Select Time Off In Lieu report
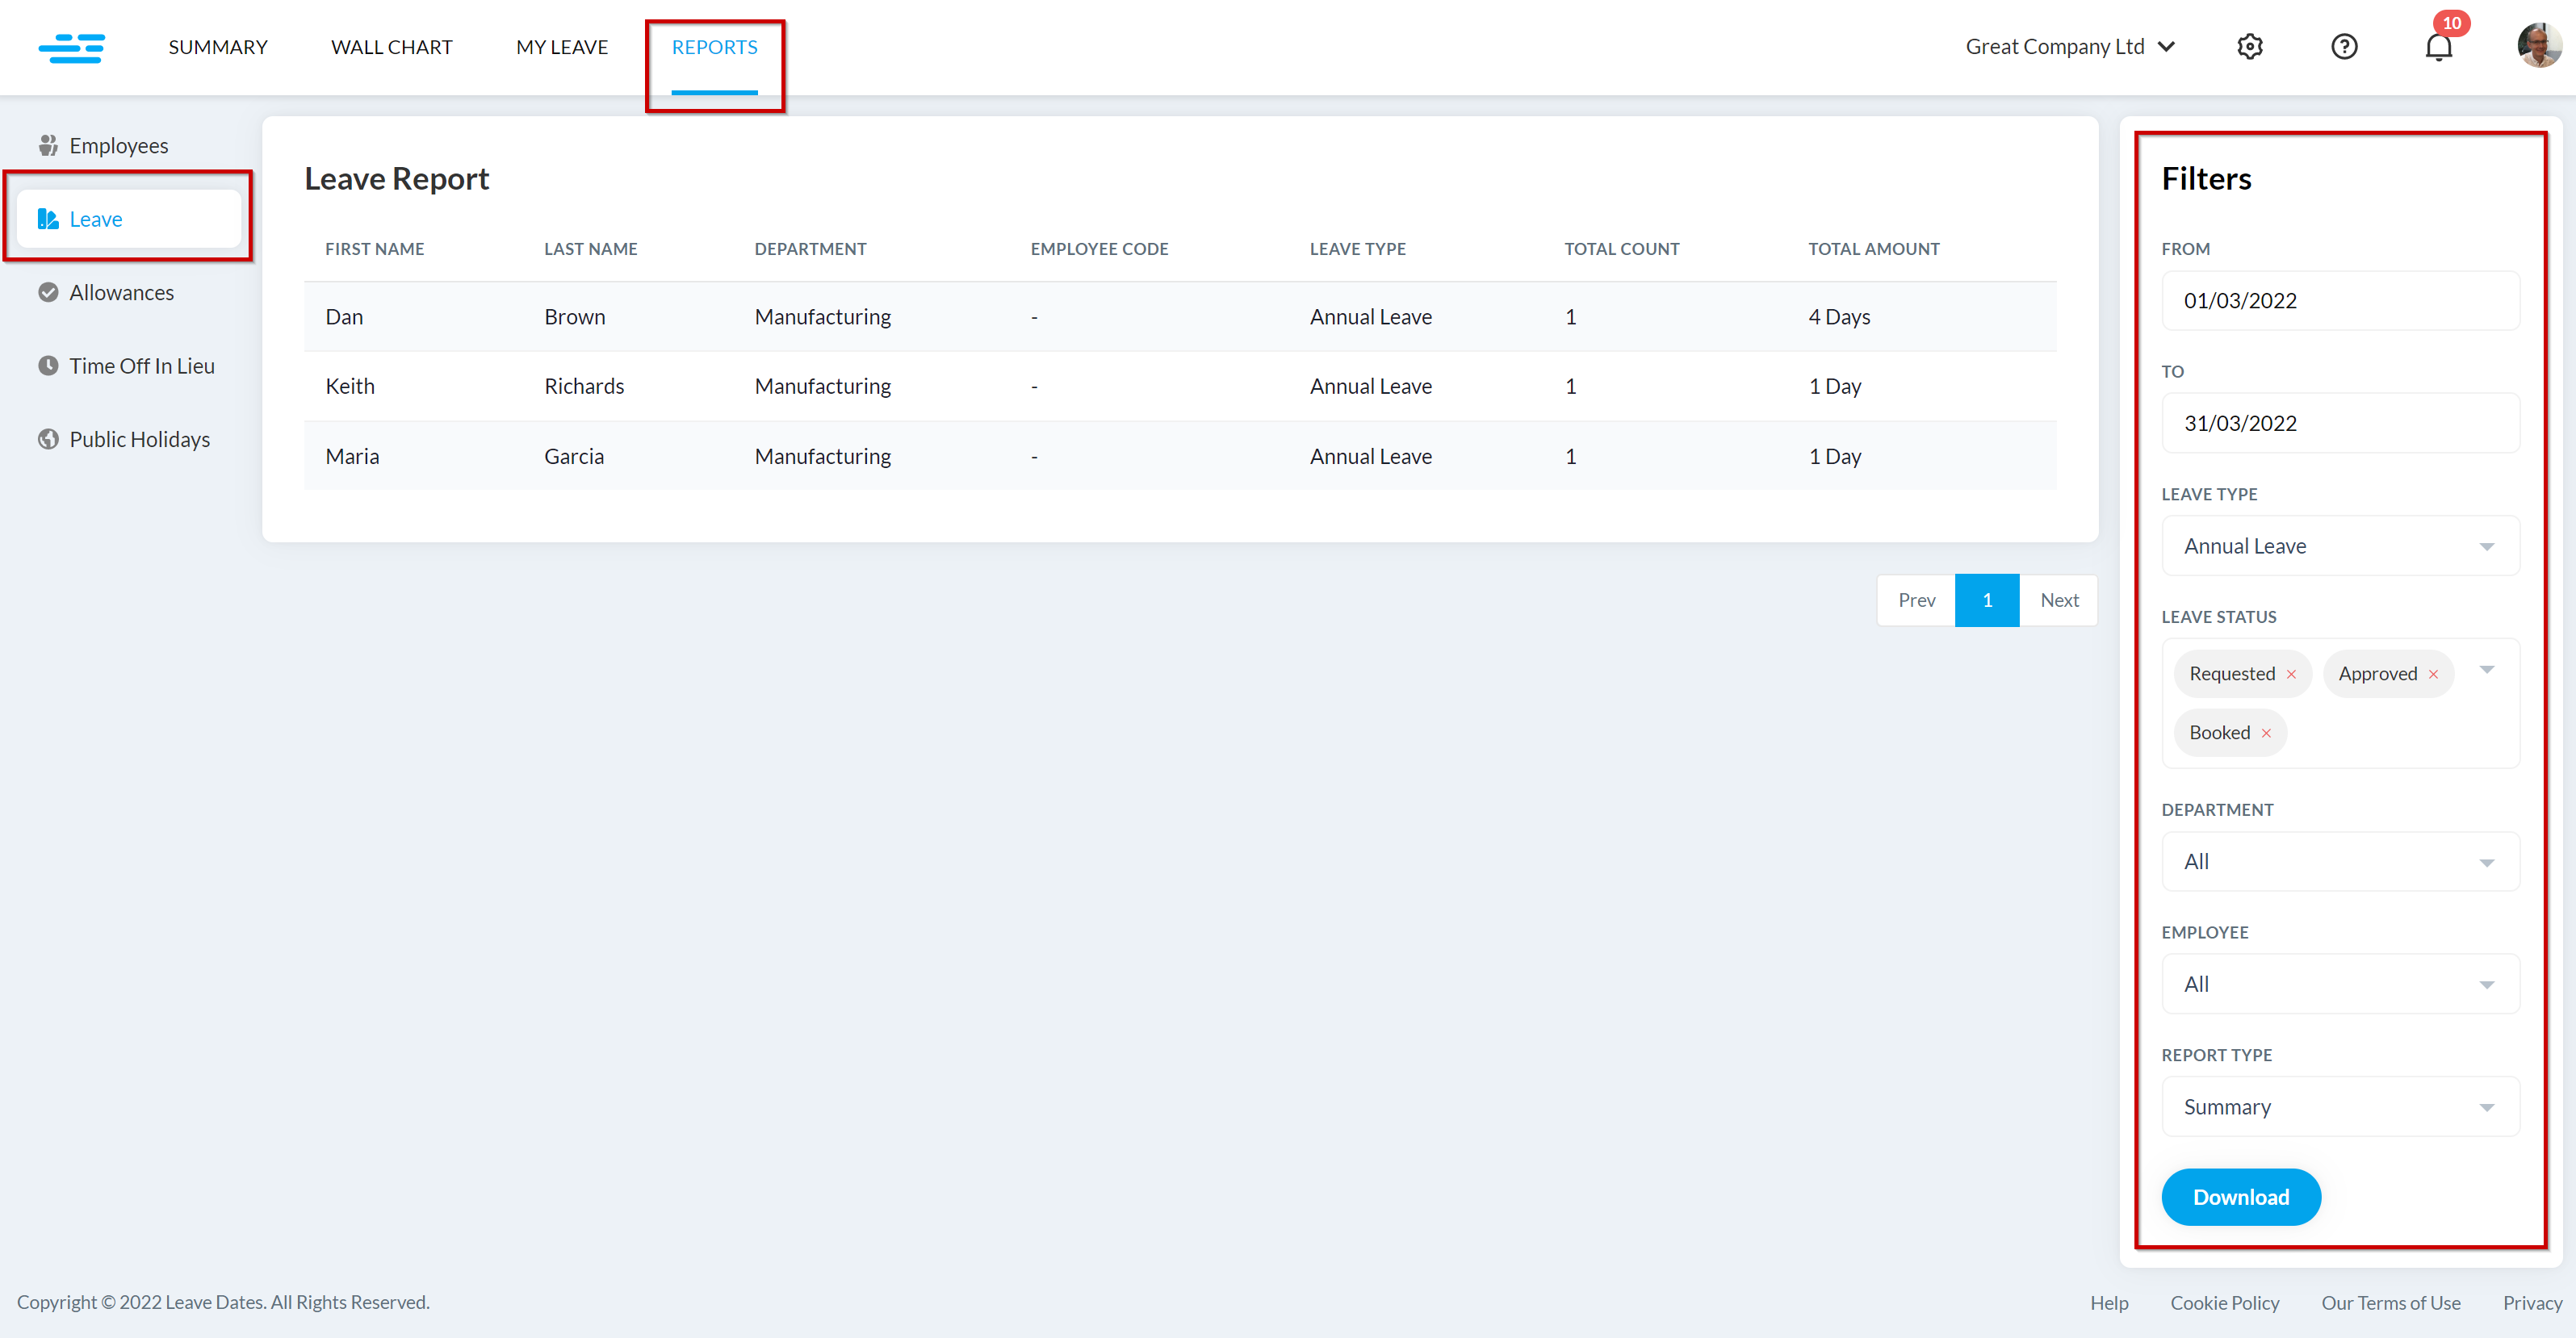Screen dimensions: 2576x1338 [x=142, y=366]
